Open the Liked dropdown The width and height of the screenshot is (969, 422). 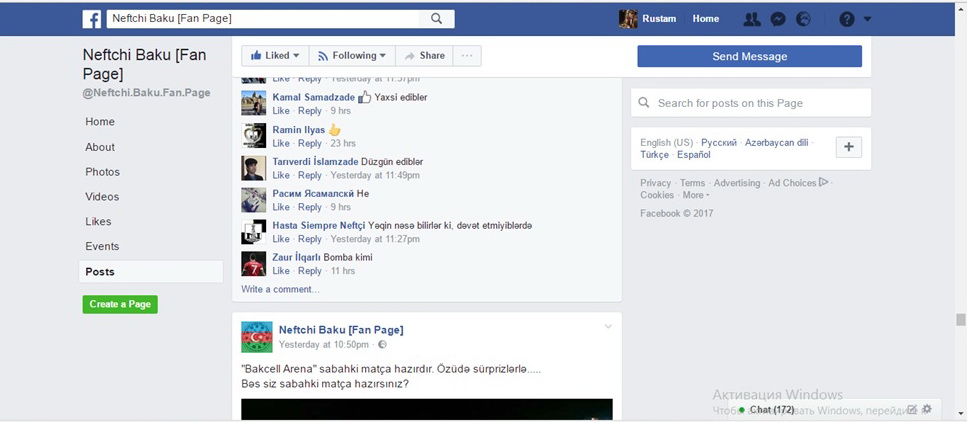click(x=275, y=56)
